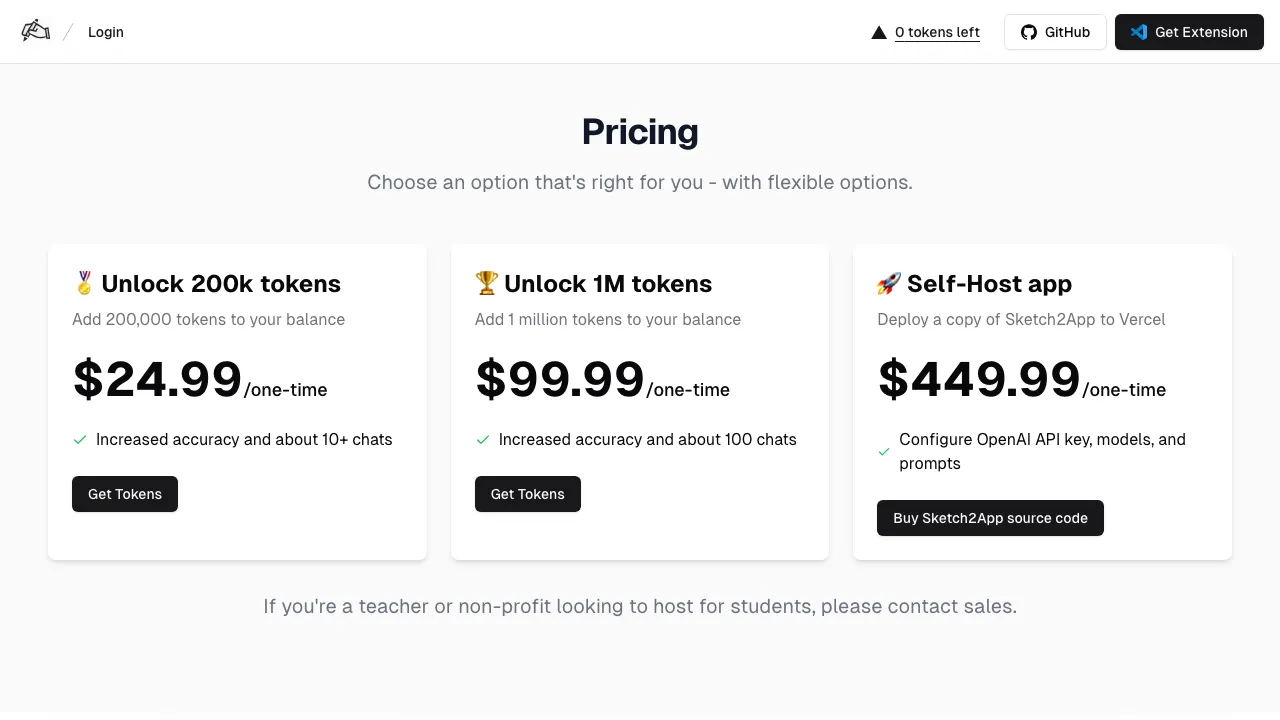Click the medal emoji on 200k plan
Image resolution: width=1280 pixels, height=720 pixels.
click(x=84, y=284)
